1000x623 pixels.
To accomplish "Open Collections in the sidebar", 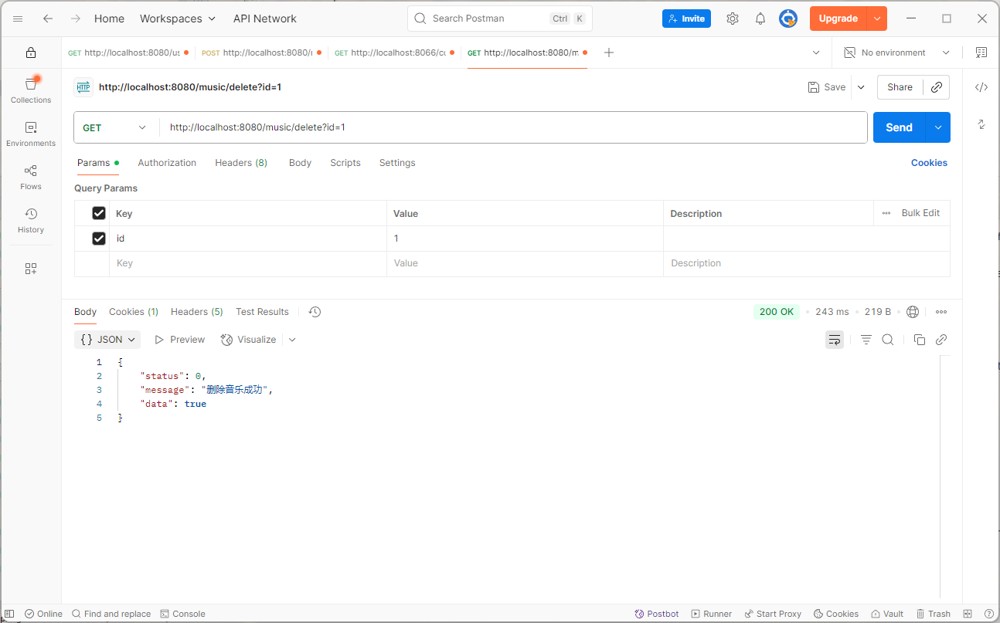I will pos(31,90).
